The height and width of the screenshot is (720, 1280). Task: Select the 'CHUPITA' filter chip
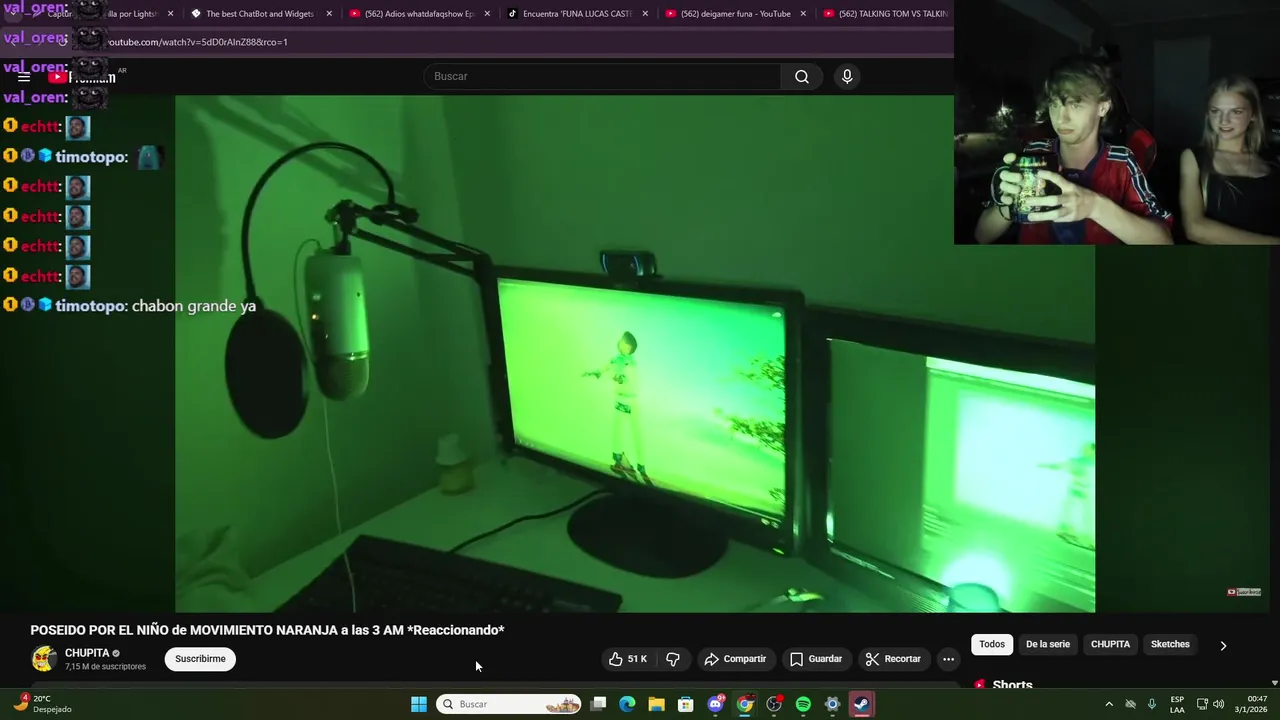coord(1110,644)
